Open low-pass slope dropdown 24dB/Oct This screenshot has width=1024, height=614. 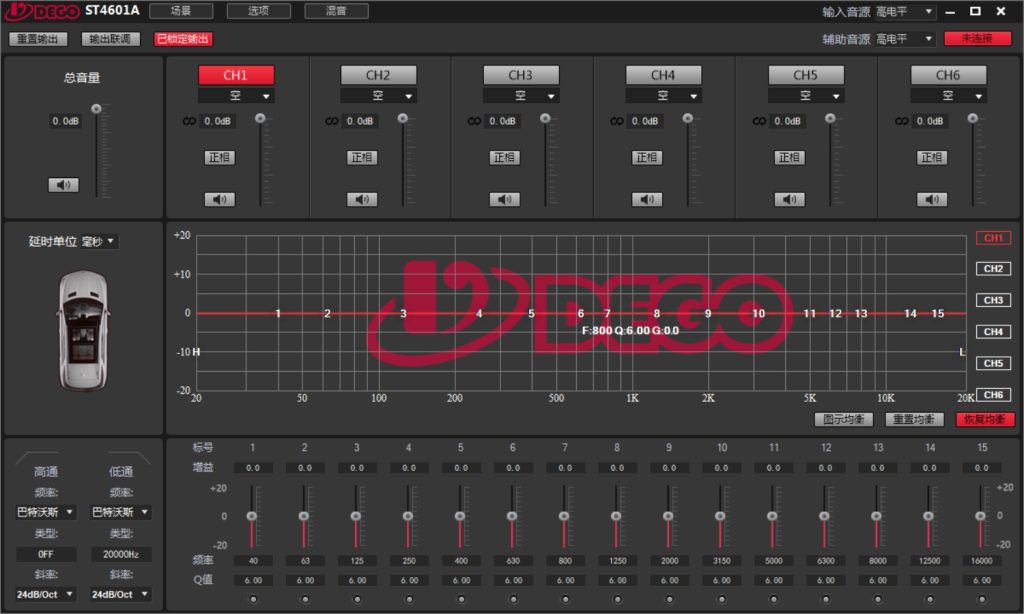121,594
